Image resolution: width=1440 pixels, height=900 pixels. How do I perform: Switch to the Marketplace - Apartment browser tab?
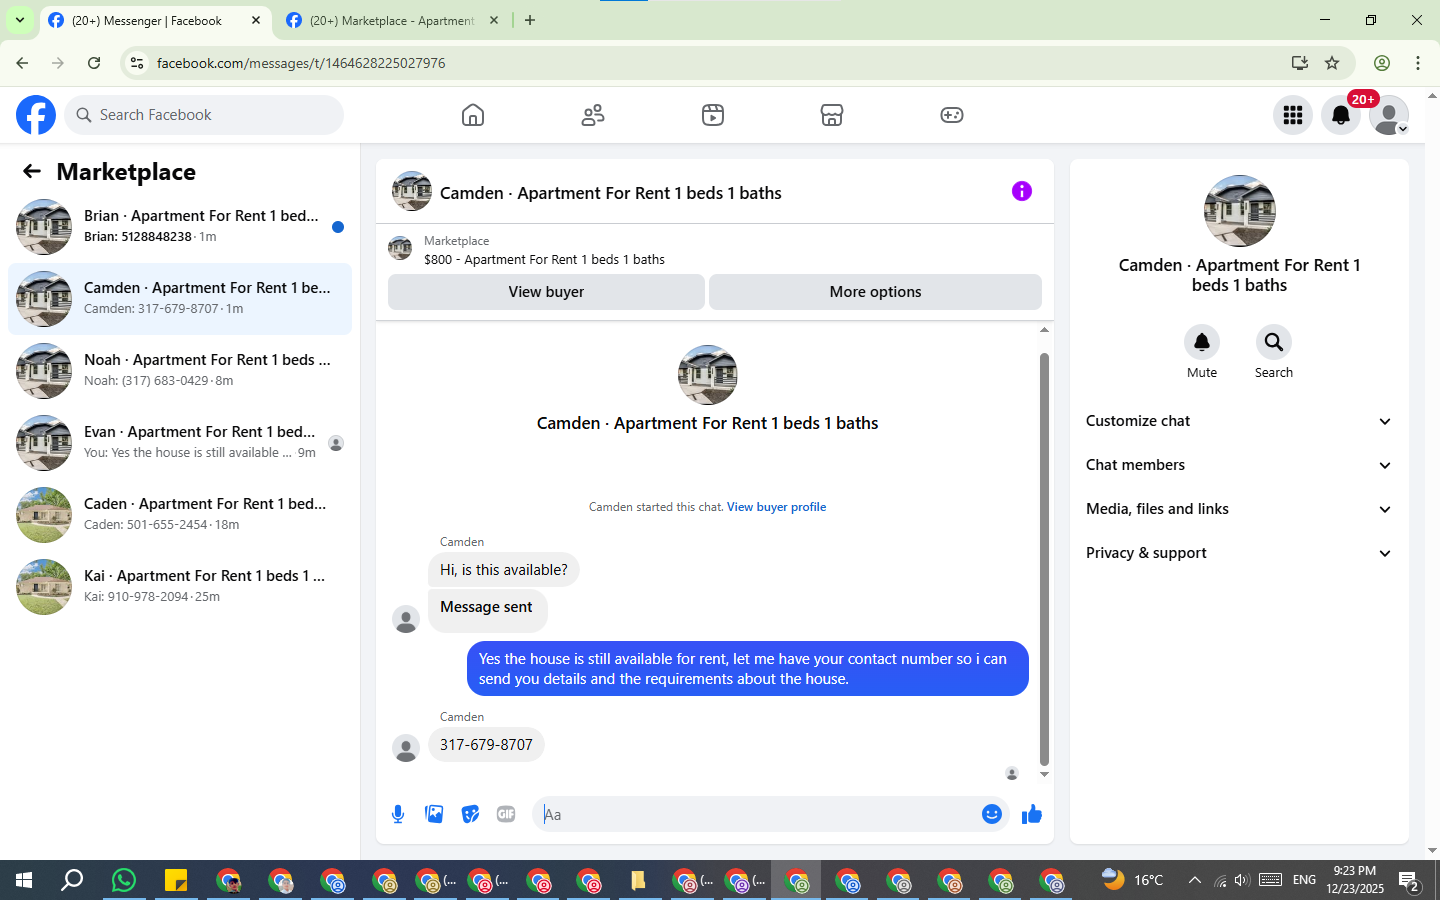pyautogui.click(x=392, y=20)
